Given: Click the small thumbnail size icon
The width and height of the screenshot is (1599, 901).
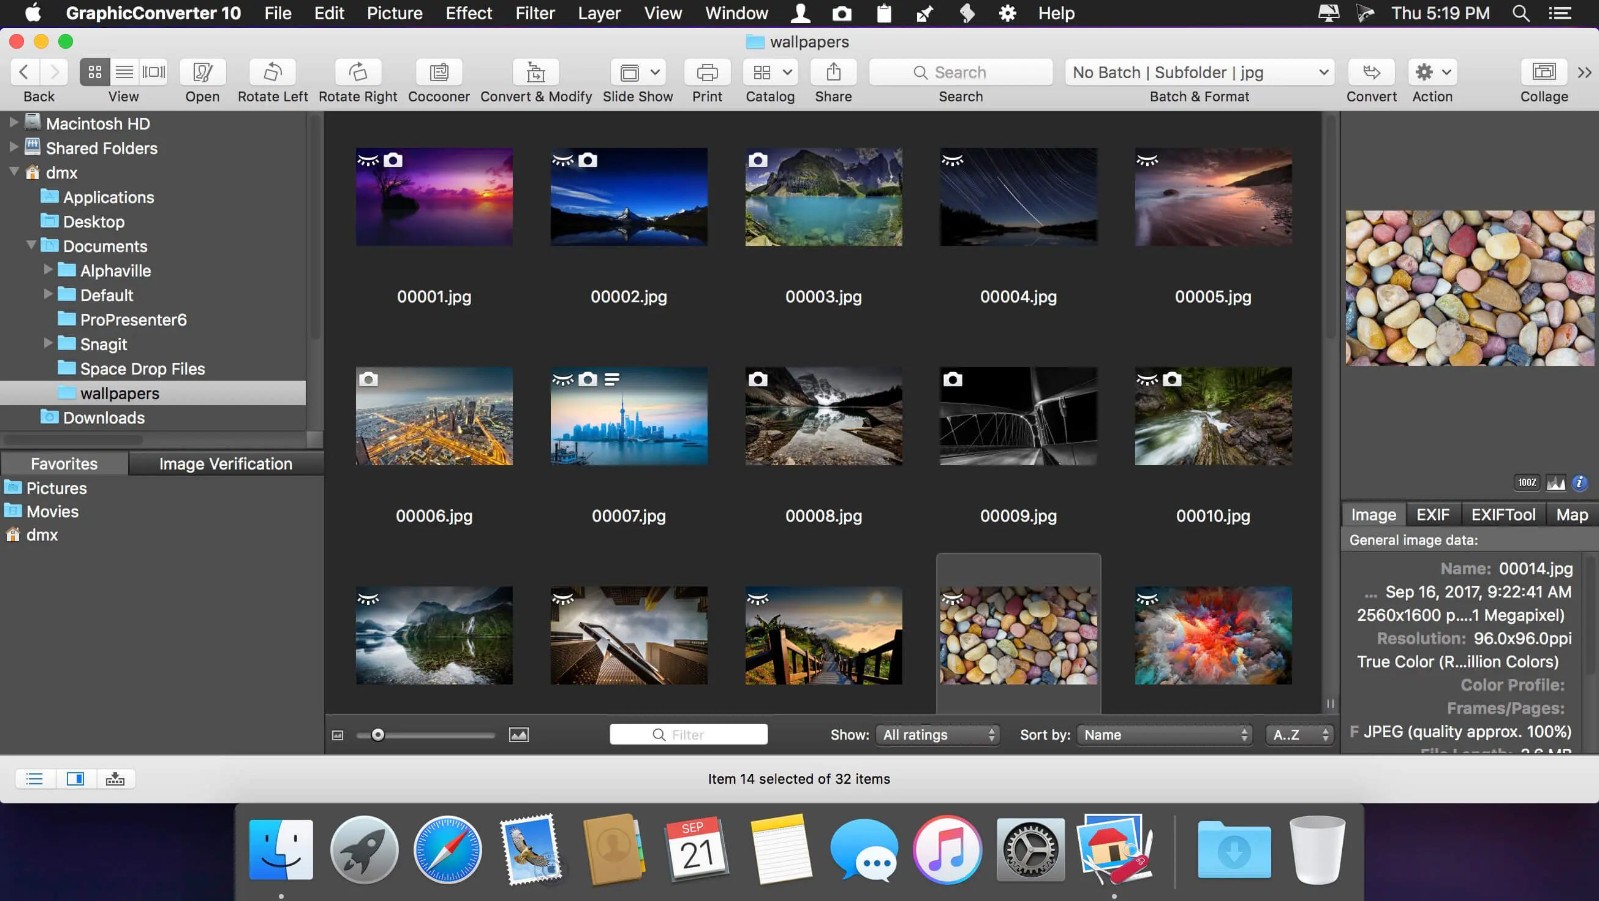Looking at the screenshot, I should coord(338,735).
